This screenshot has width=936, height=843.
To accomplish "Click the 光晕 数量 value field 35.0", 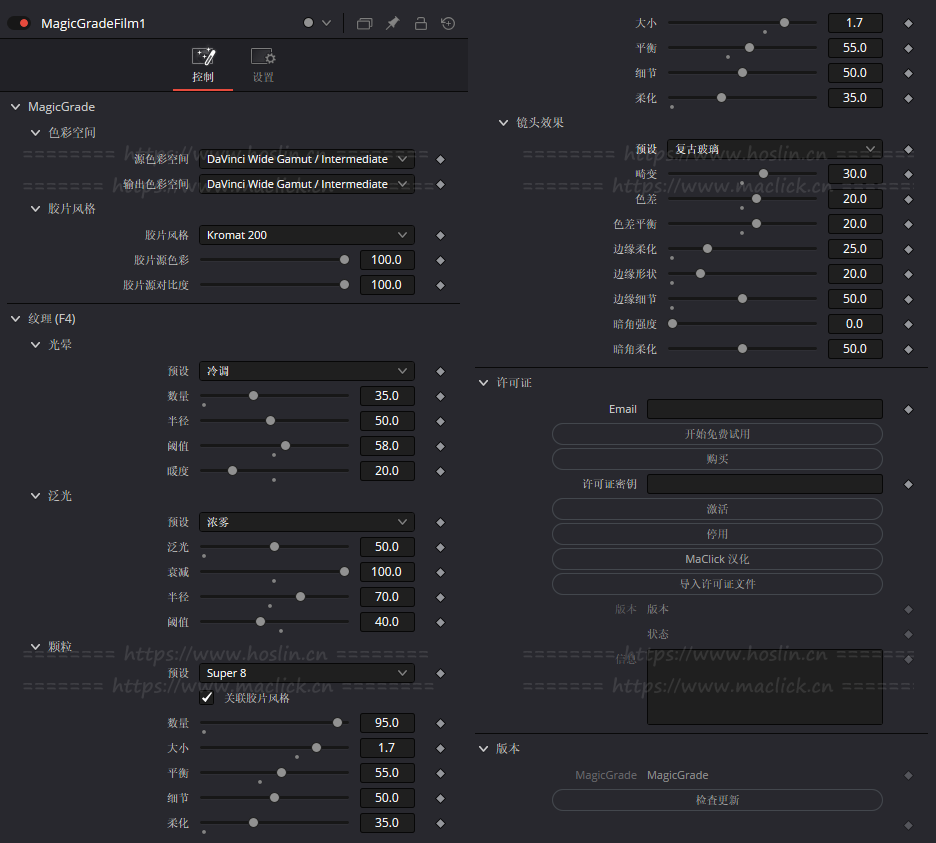I will click(x=387, y=396).
